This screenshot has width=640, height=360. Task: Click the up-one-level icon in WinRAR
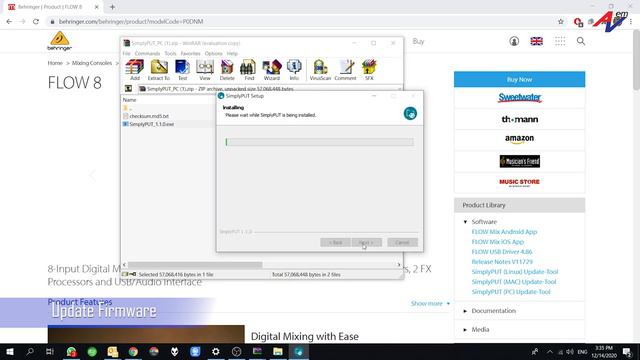(128, 89)
